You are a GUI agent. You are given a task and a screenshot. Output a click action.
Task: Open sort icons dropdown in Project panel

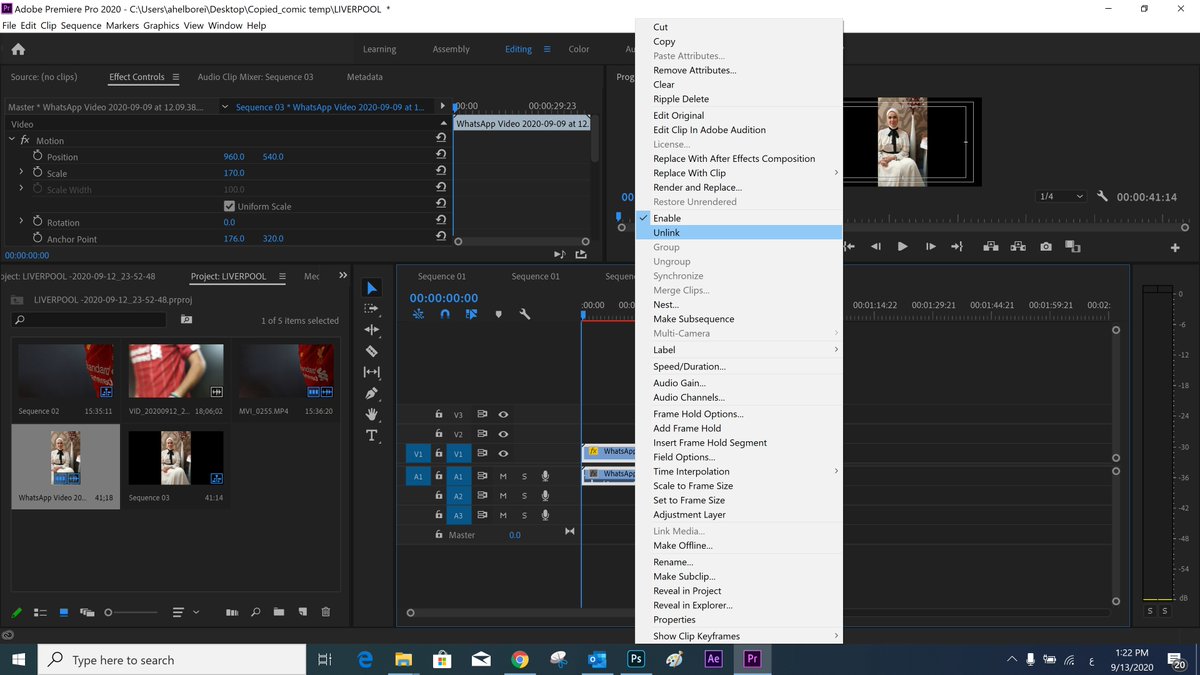pyautogui.click(x=185, y=612)
